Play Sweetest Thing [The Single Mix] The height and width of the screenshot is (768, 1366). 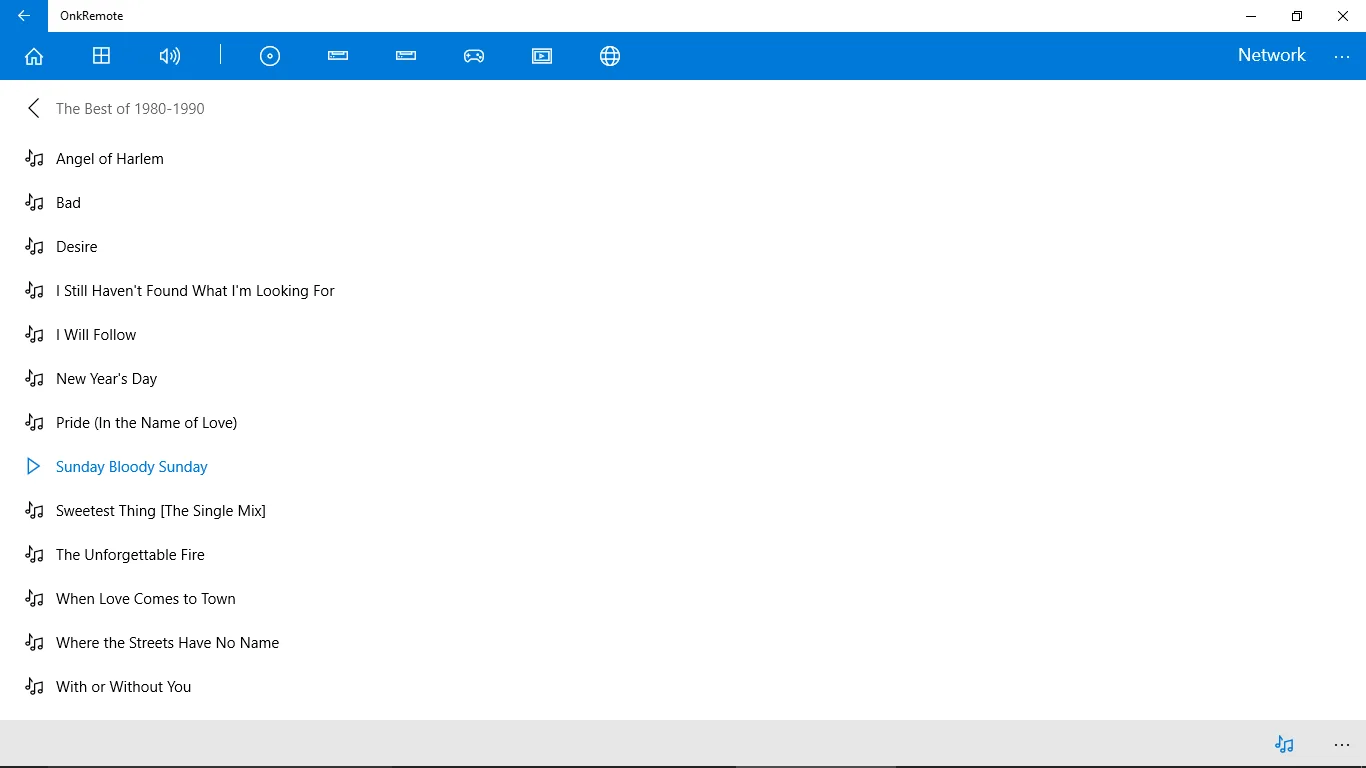[161, 511]
